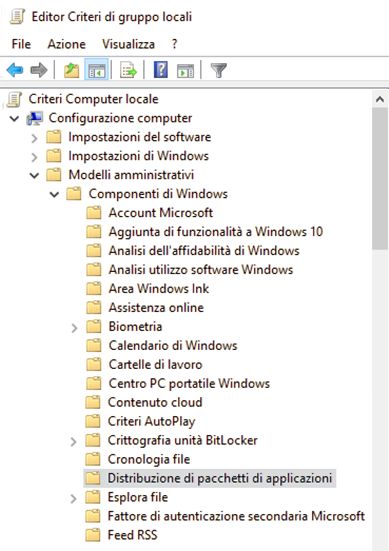Click the Export list icon

128,70
